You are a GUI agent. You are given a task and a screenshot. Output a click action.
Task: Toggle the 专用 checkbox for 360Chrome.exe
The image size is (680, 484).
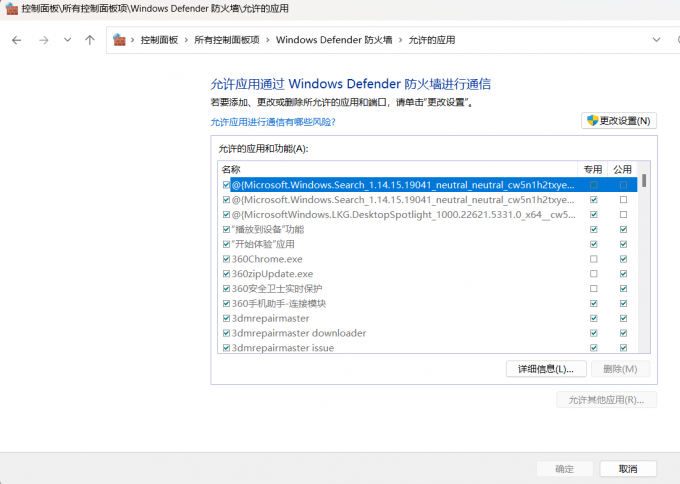tap(594, 259)
